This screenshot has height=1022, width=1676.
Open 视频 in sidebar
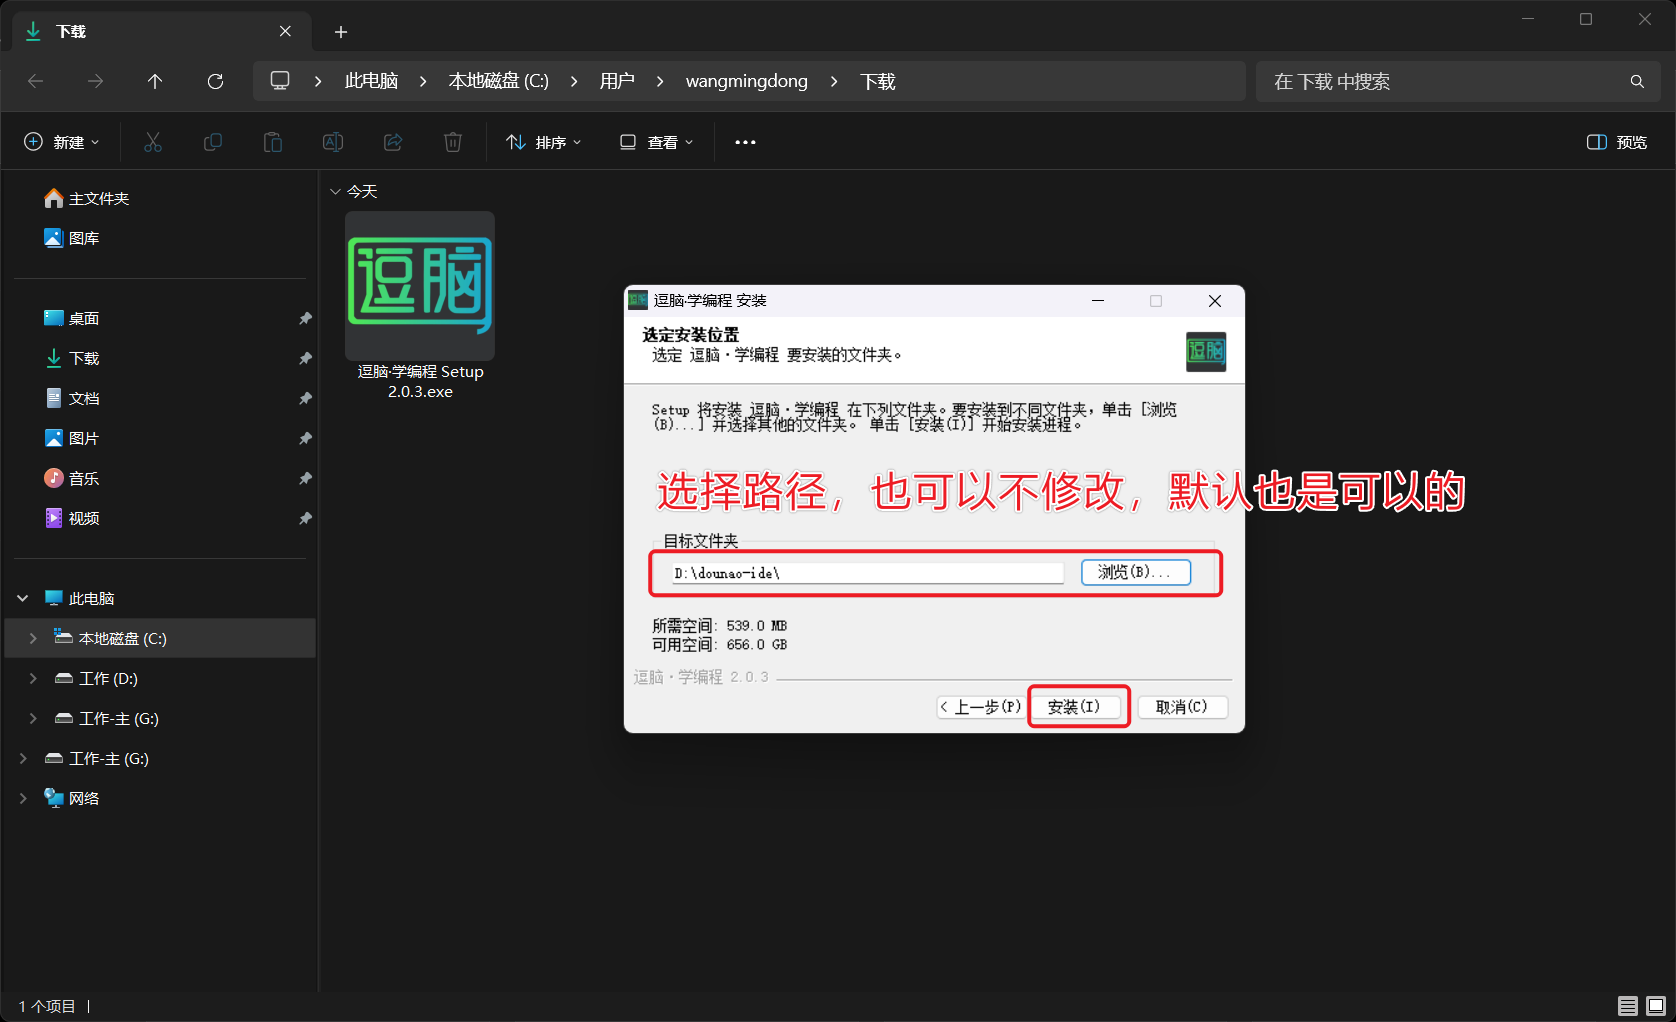click(x=72, y=518)
